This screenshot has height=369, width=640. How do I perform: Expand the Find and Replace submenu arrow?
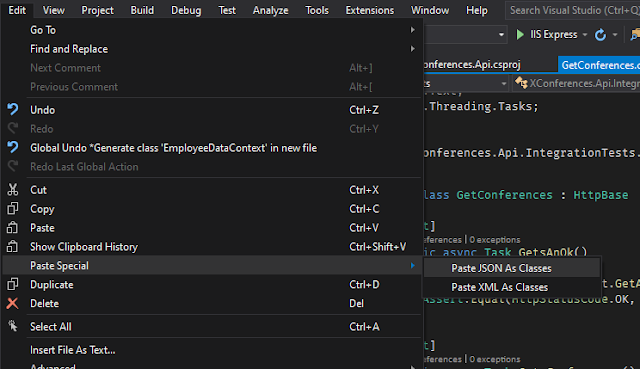coord(412,49)
